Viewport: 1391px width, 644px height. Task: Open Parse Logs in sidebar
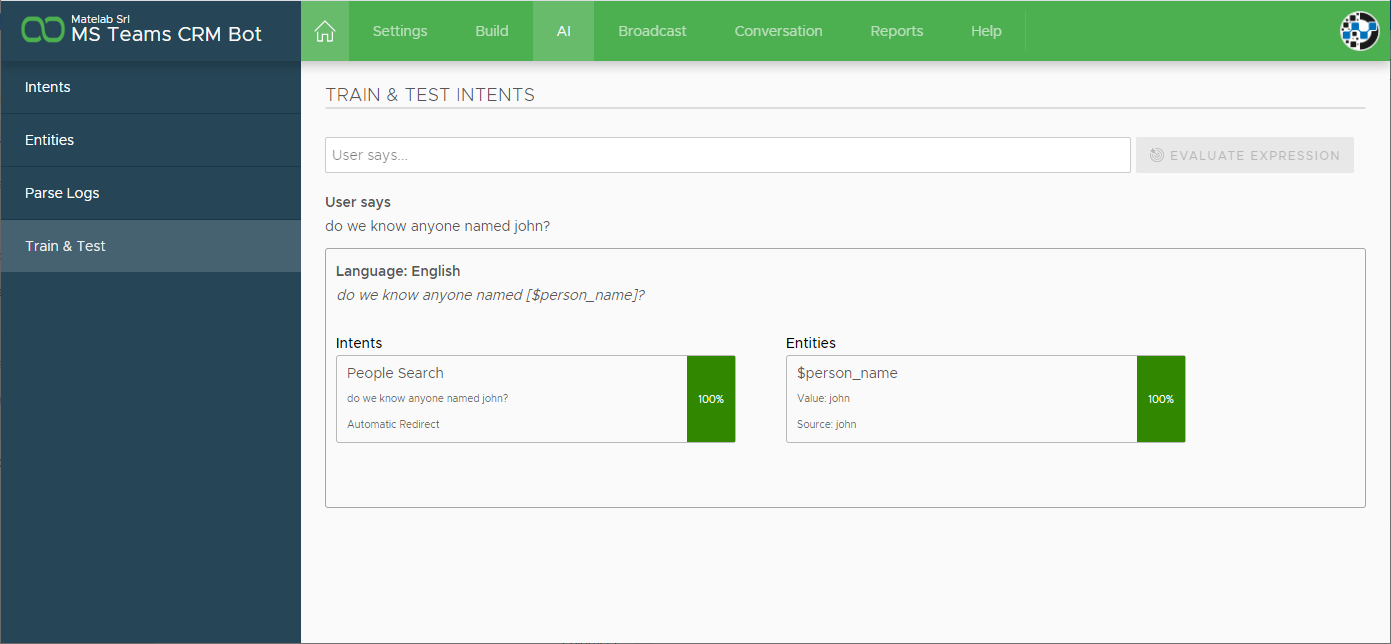[150, 193]
